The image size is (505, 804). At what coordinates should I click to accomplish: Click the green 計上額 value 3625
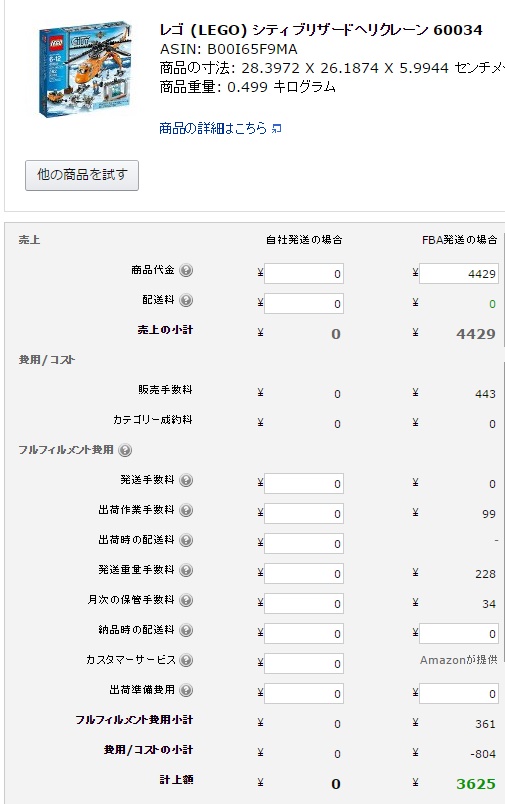[476, 783]
